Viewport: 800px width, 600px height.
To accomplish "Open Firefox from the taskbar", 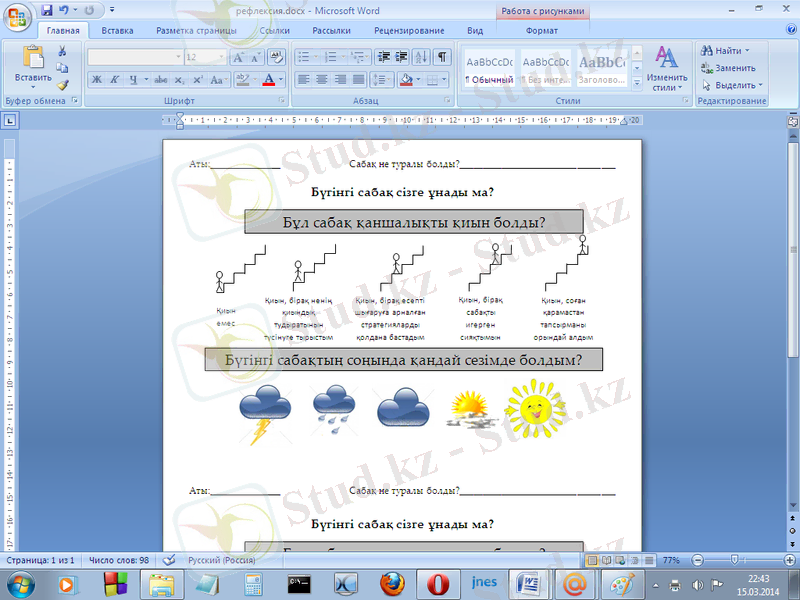I will (390, 583).
